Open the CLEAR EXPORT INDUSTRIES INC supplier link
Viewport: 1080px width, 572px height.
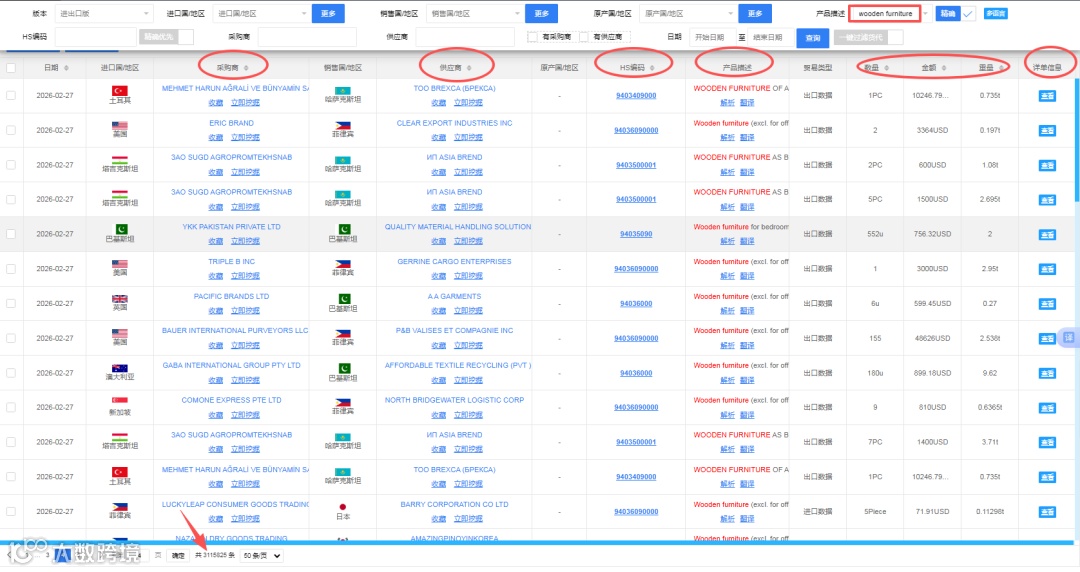[455, 123]
